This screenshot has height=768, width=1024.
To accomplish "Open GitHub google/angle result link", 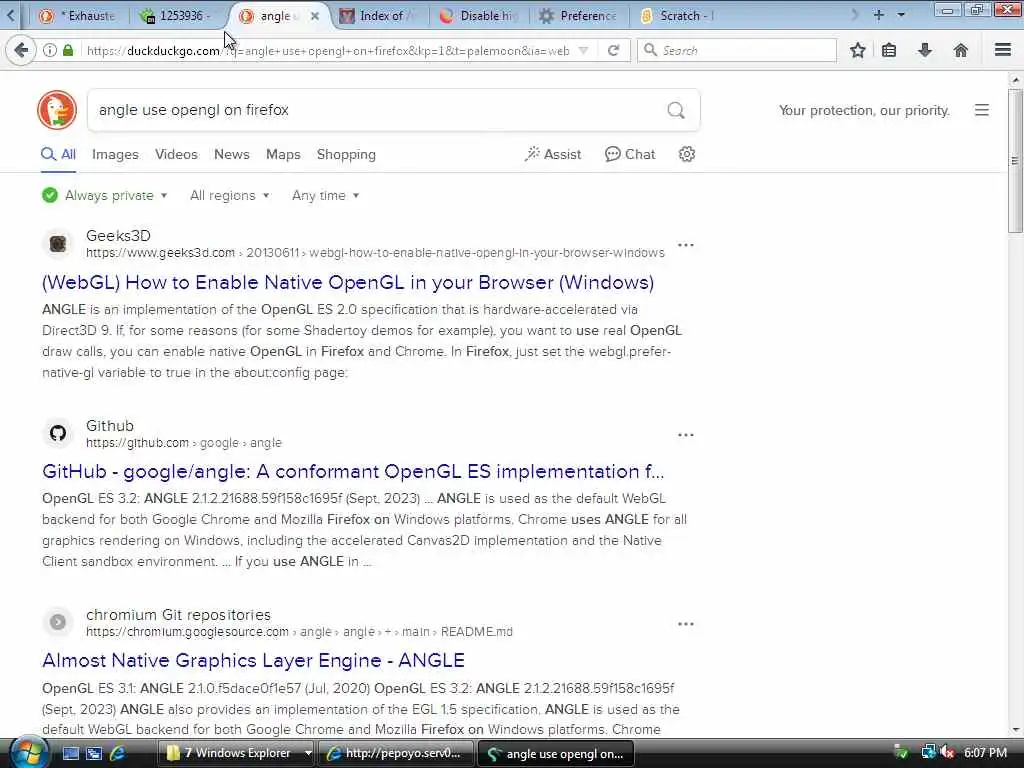I will coord(353,471).
